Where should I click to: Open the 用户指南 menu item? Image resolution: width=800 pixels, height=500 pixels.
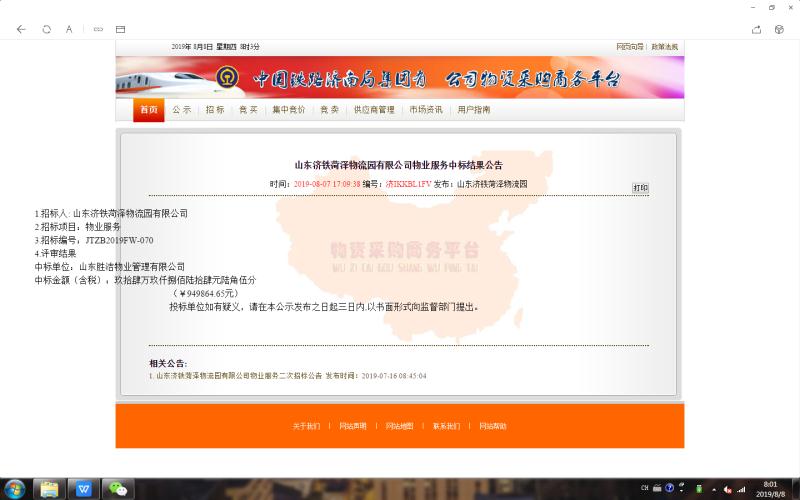pyautogui.click(x=474, y=110)
